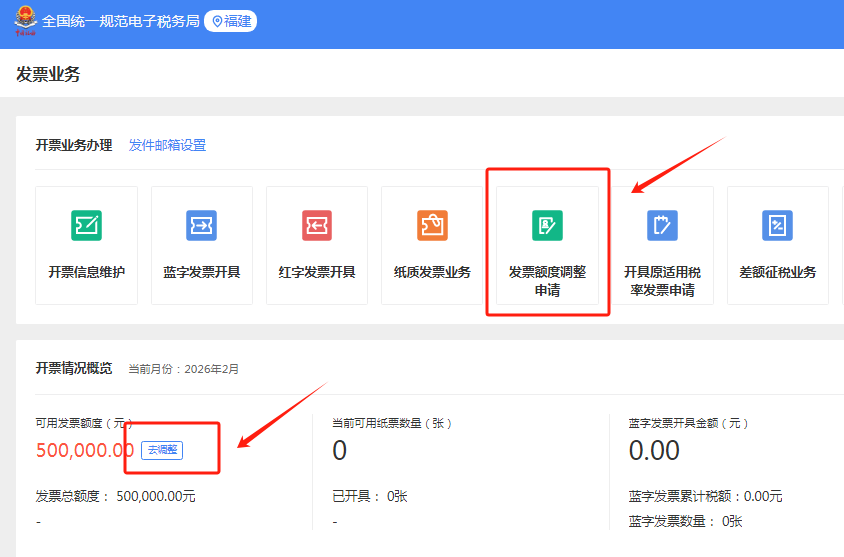Open the 差额征税业务 card label
This screenshot has height=557, width=844.
point(777,272)
